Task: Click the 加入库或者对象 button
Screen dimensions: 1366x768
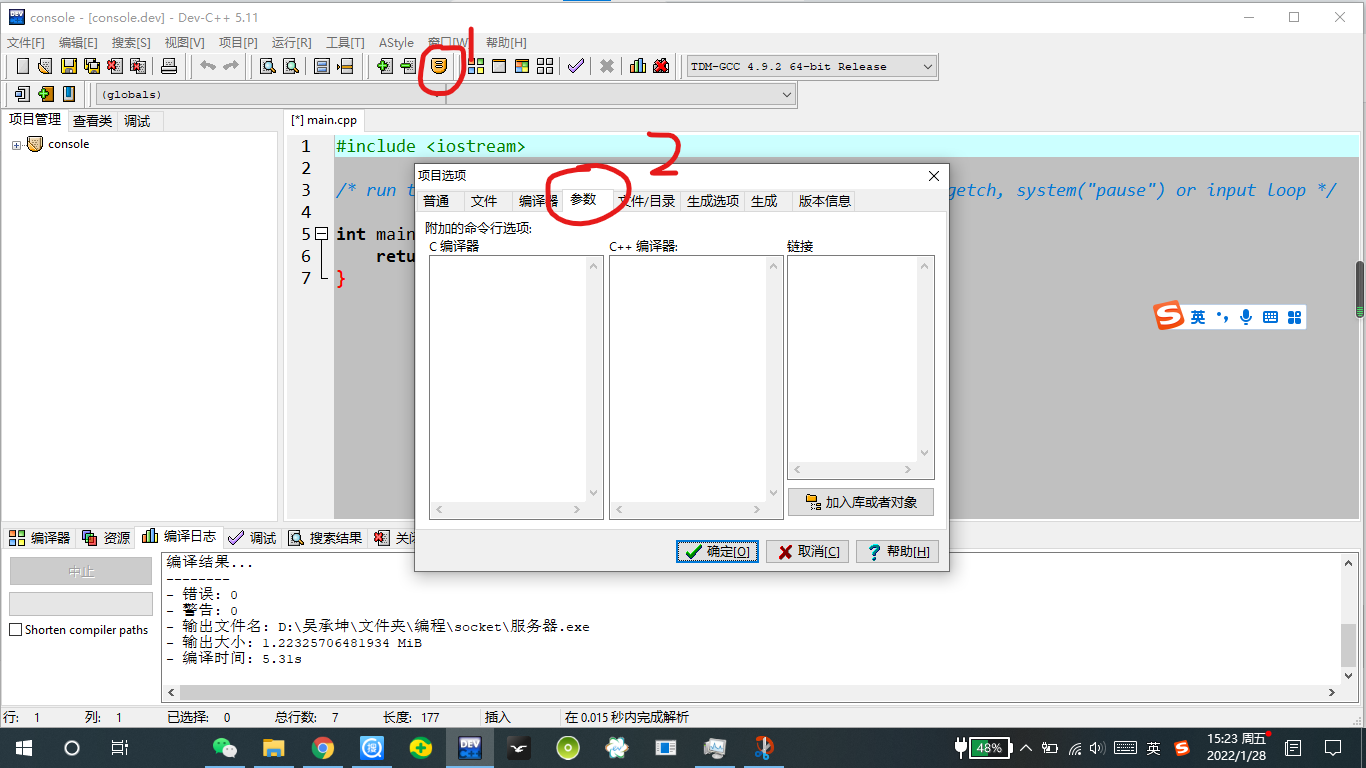Action: [x=860, y=501]
